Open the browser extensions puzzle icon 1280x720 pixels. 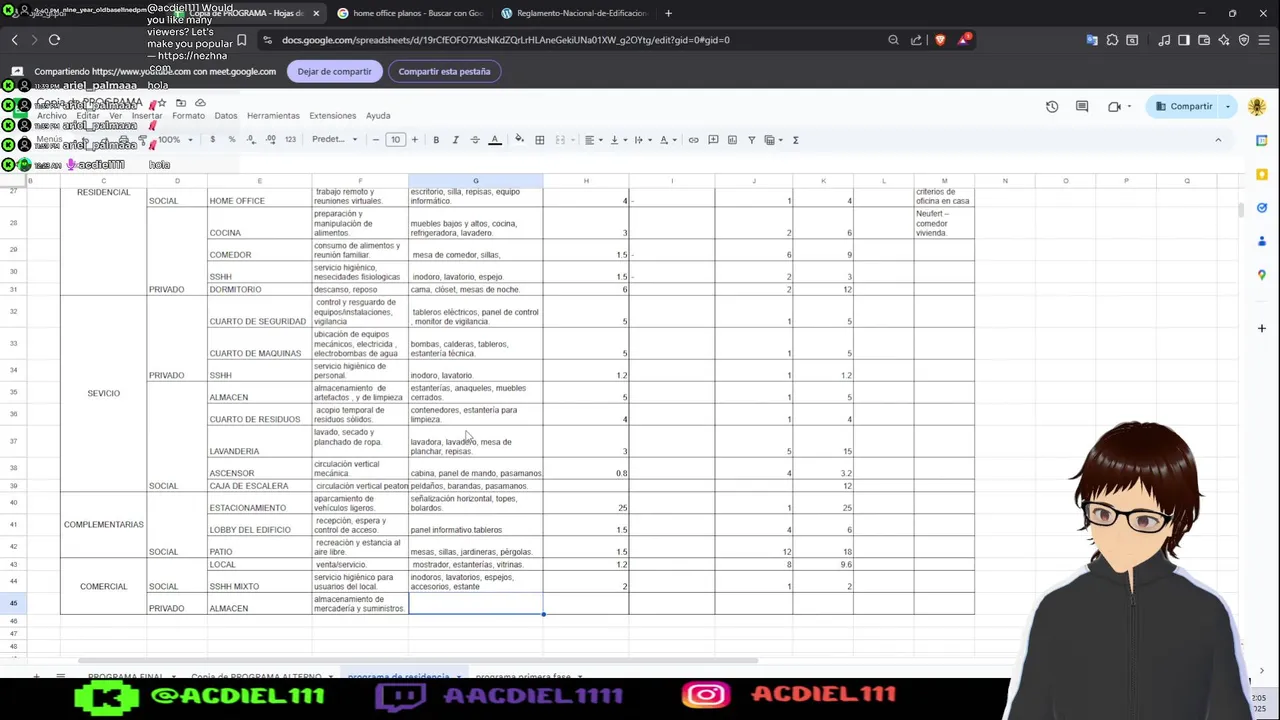(x=1112, y=40)
